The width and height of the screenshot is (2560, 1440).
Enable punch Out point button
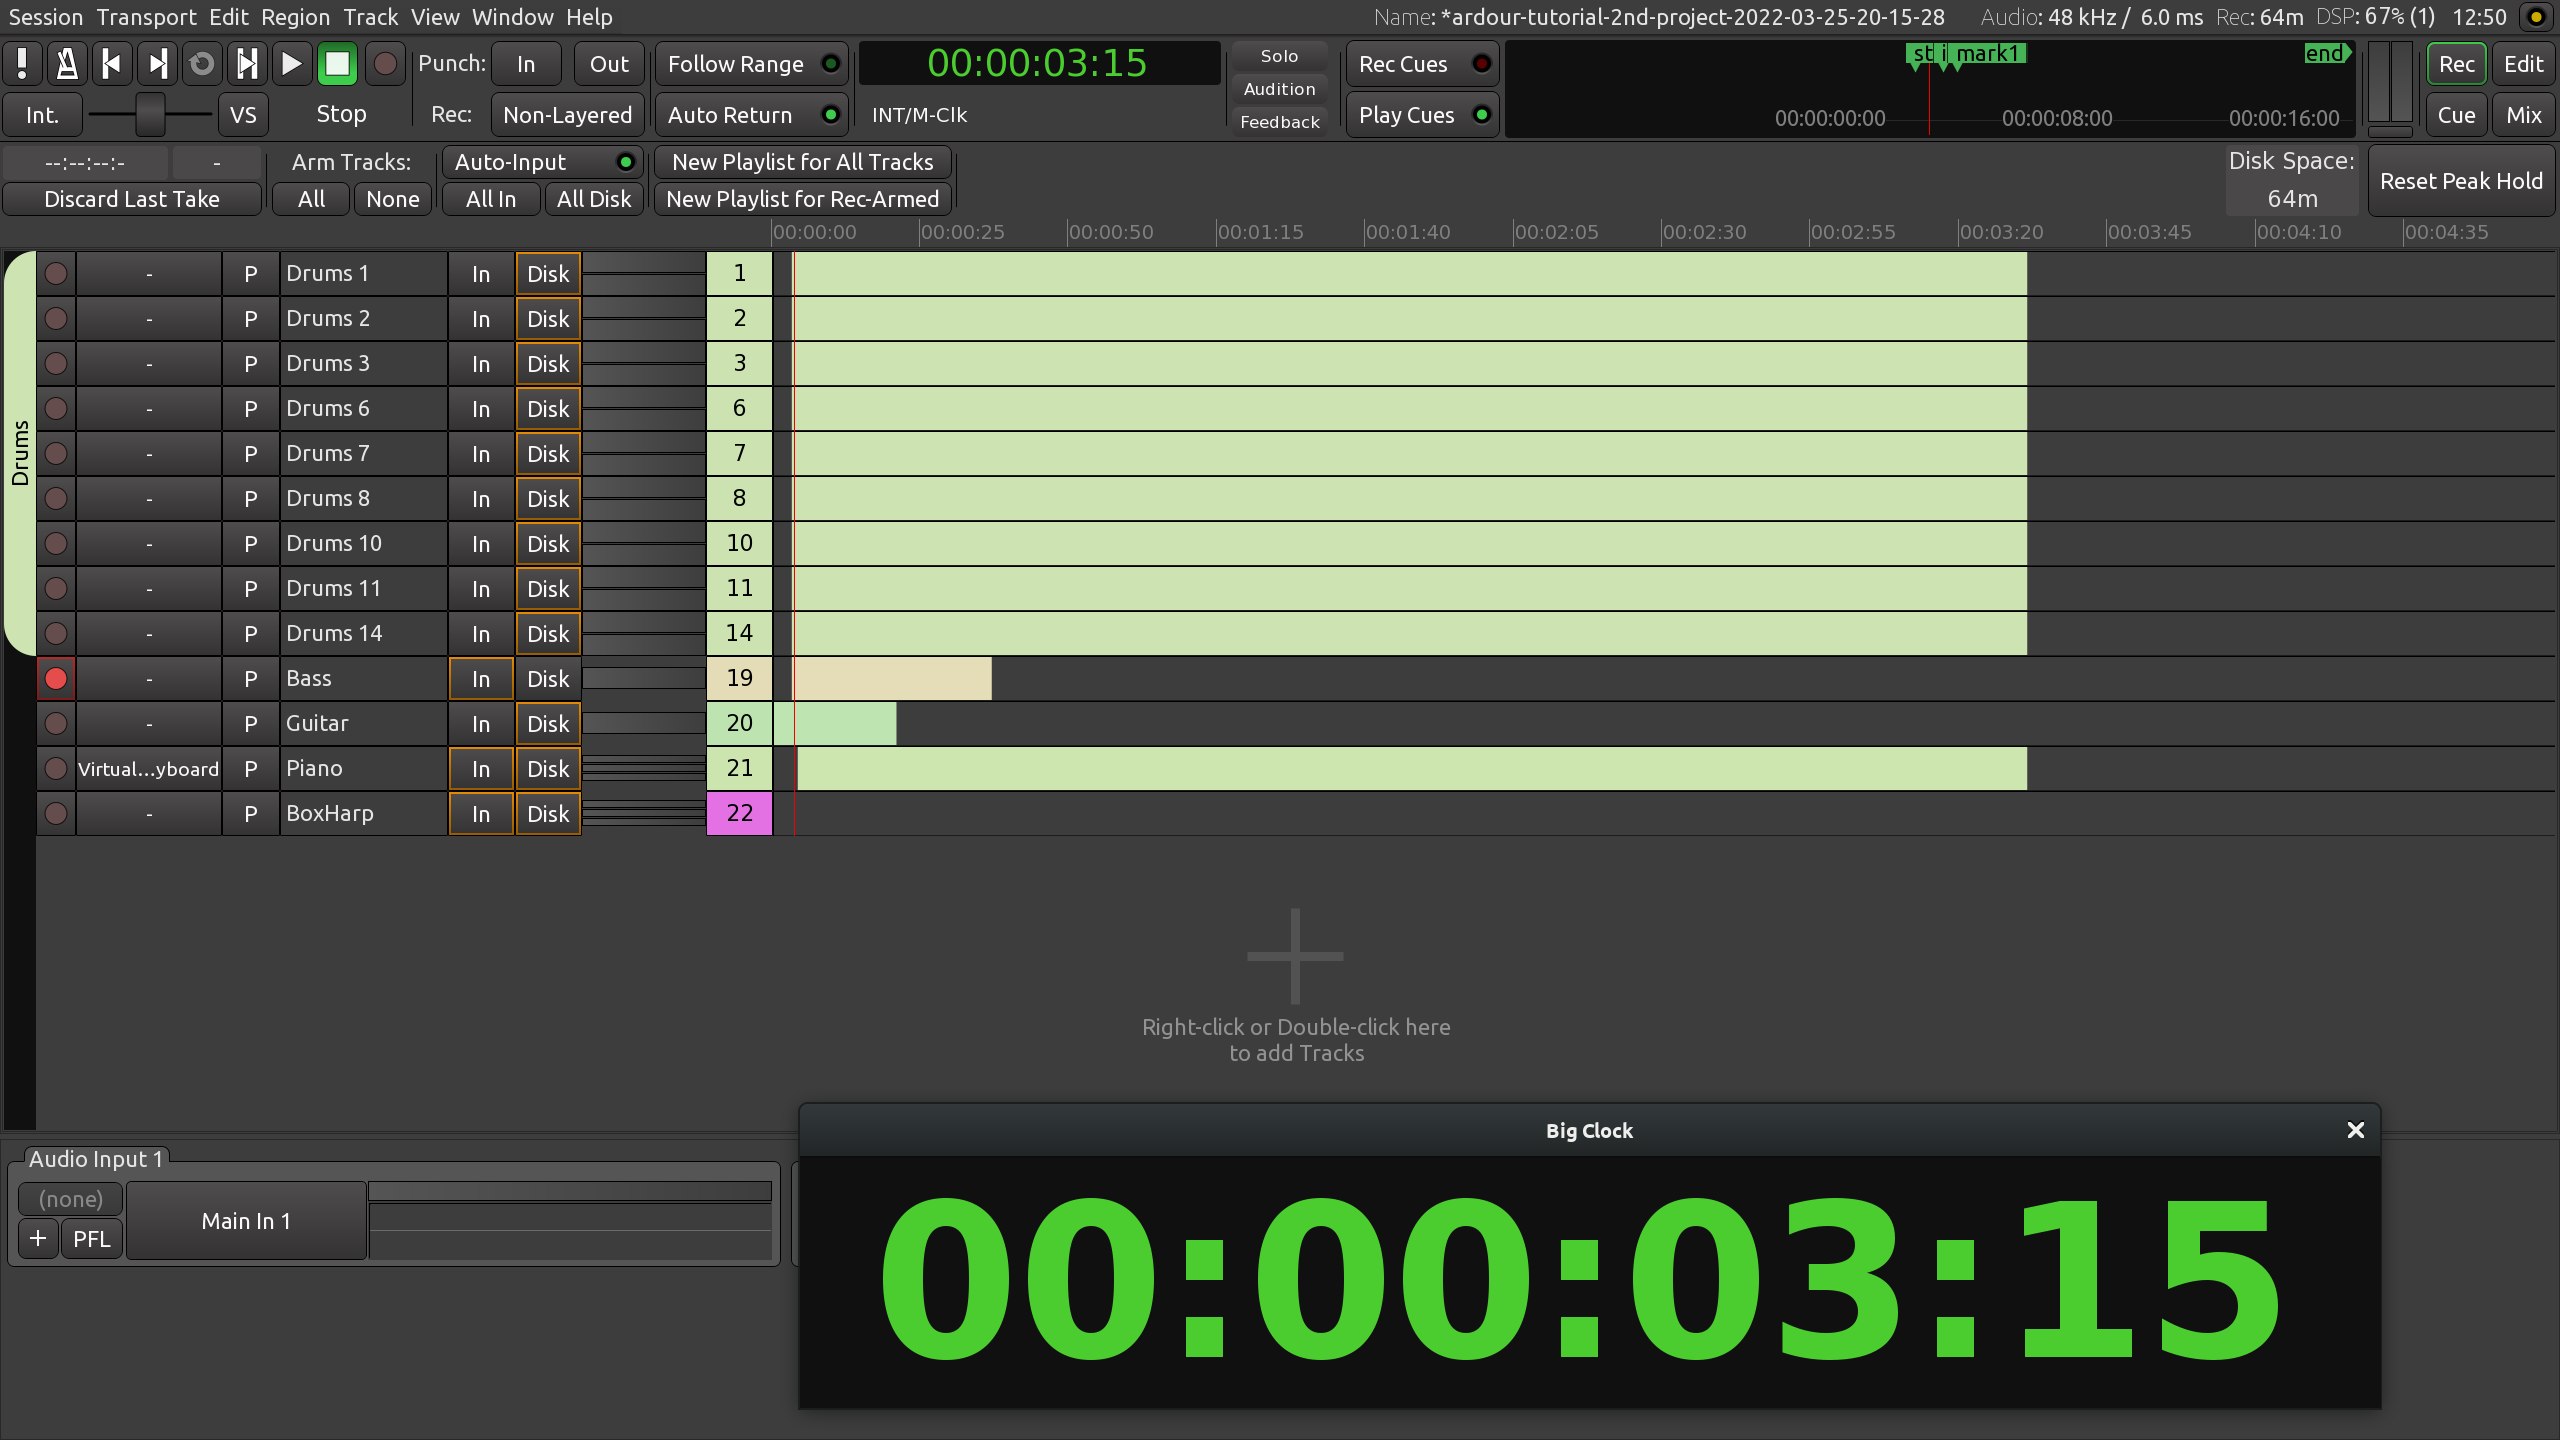click(x=608, y=63)
